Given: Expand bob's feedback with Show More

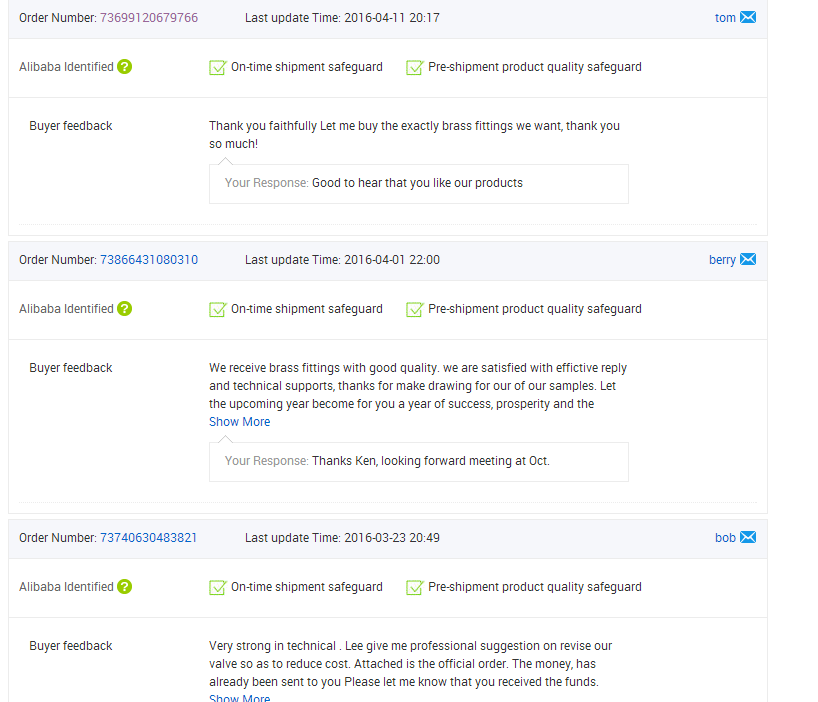Looking at the screenshot, I should 239,698.
